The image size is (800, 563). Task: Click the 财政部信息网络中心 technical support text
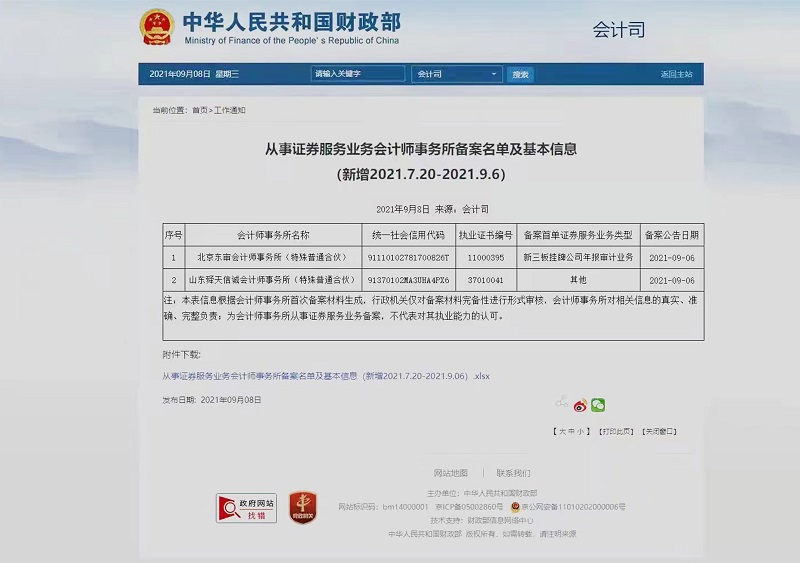click(x=501, y=521)
